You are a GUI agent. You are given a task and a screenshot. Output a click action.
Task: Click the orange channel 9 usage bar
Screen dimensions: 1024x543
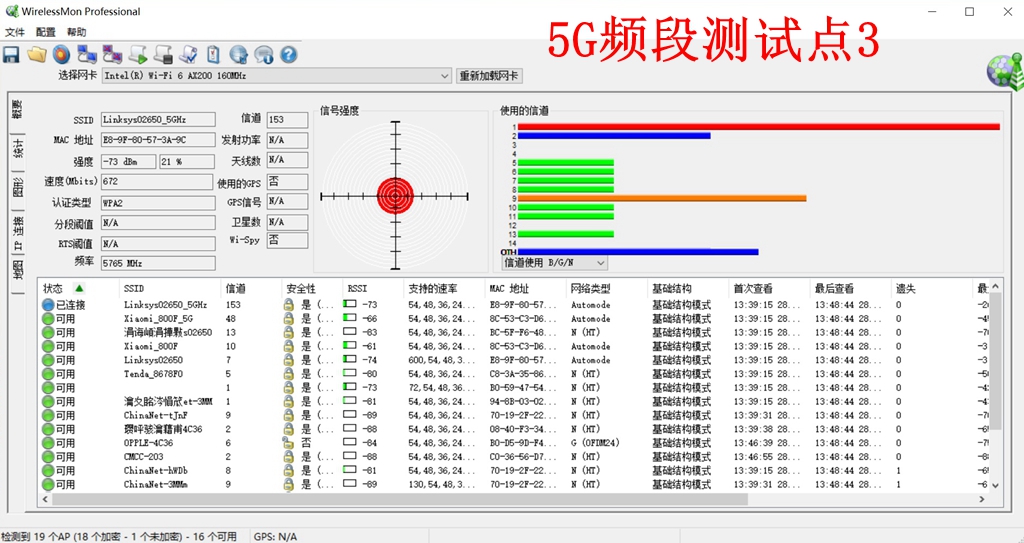pyautogui.click(x=662, y=198)
